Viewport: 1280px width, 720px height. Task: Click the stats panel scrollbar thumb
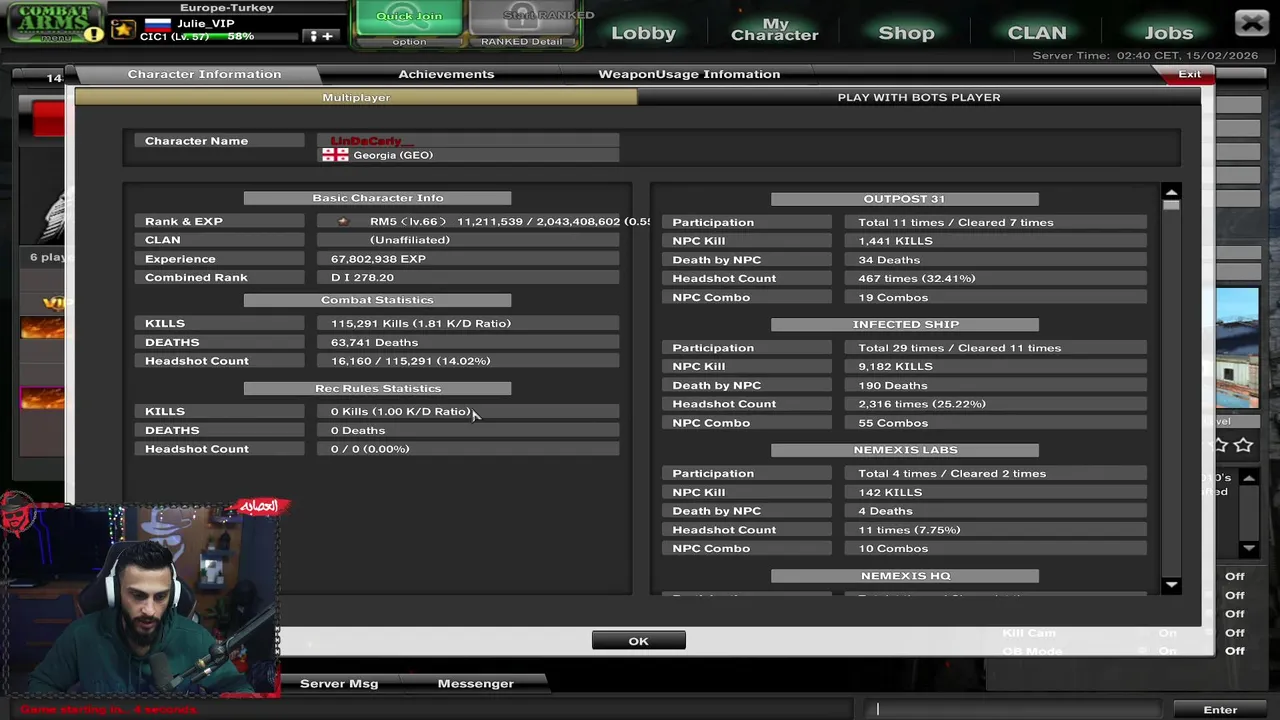pyautogui.click(x=1171, y=205)
